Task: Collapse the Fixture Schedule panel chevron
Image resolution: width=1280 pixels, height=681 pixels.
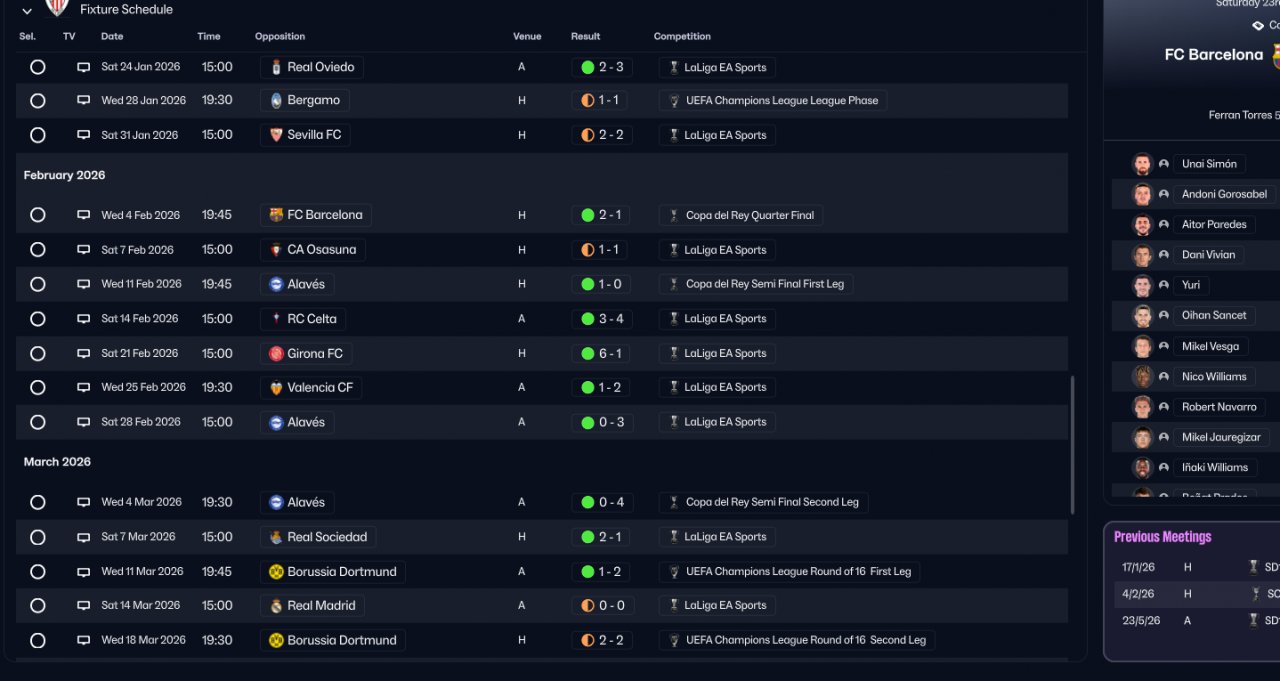Action: (x=27, y=11)
